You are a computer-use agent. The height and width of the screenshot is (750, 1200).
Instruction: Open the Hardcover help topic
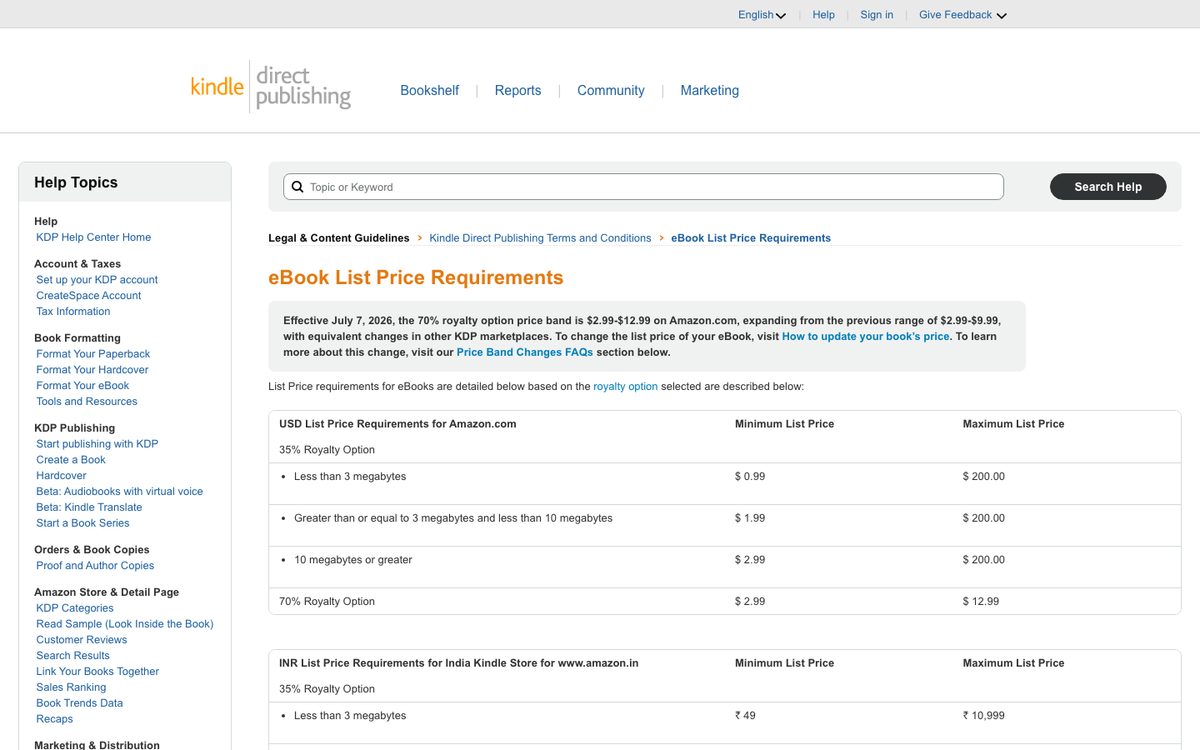(x=61, y=476)
